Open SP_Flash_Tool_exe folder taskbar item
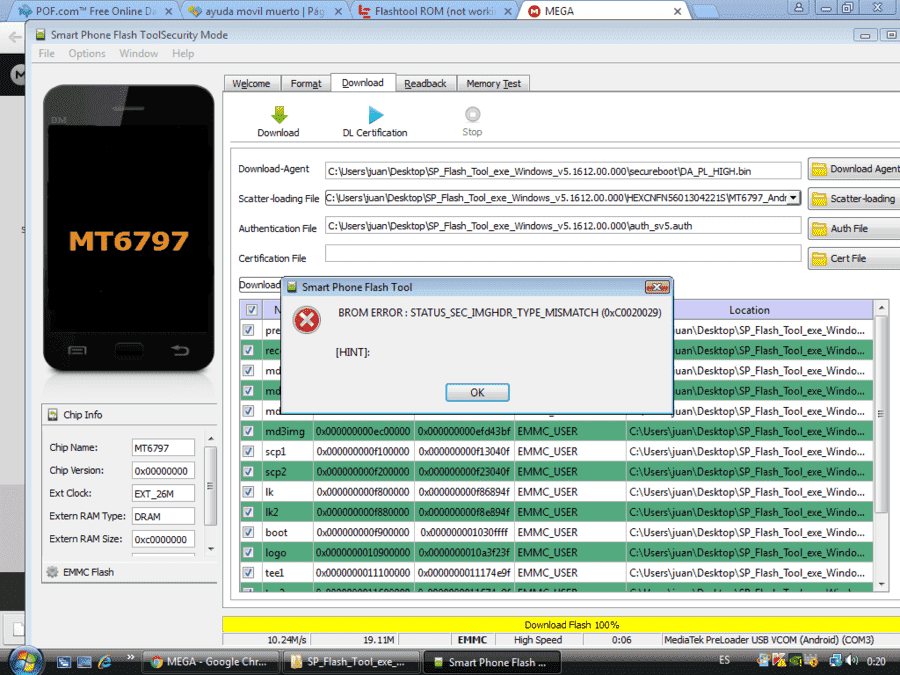The height and width of the screenshot is (675, 900). click(x=350, y=662)
